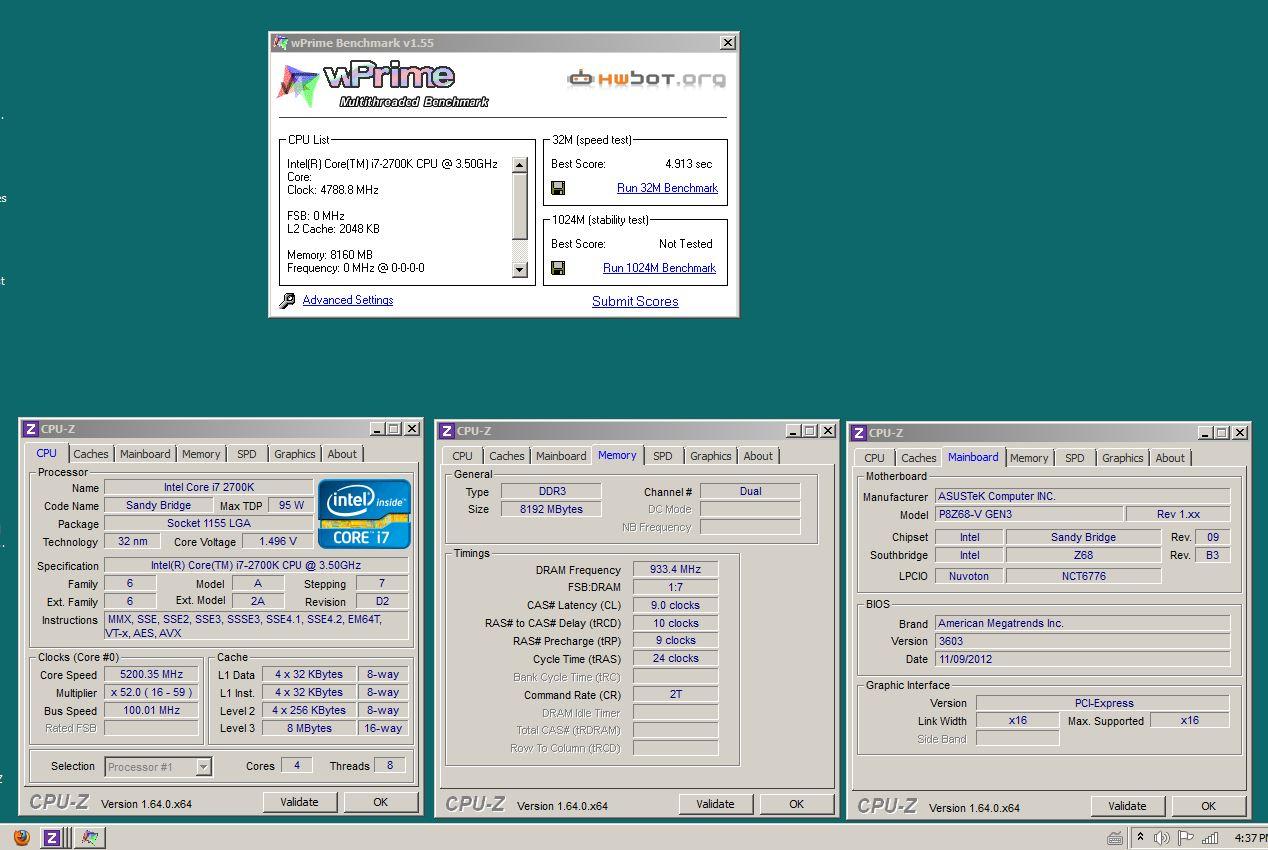This screenshot has width=1268, height=850.
Task: Click the Southbridge Z68 value
Action: [x=1083, y=555]
